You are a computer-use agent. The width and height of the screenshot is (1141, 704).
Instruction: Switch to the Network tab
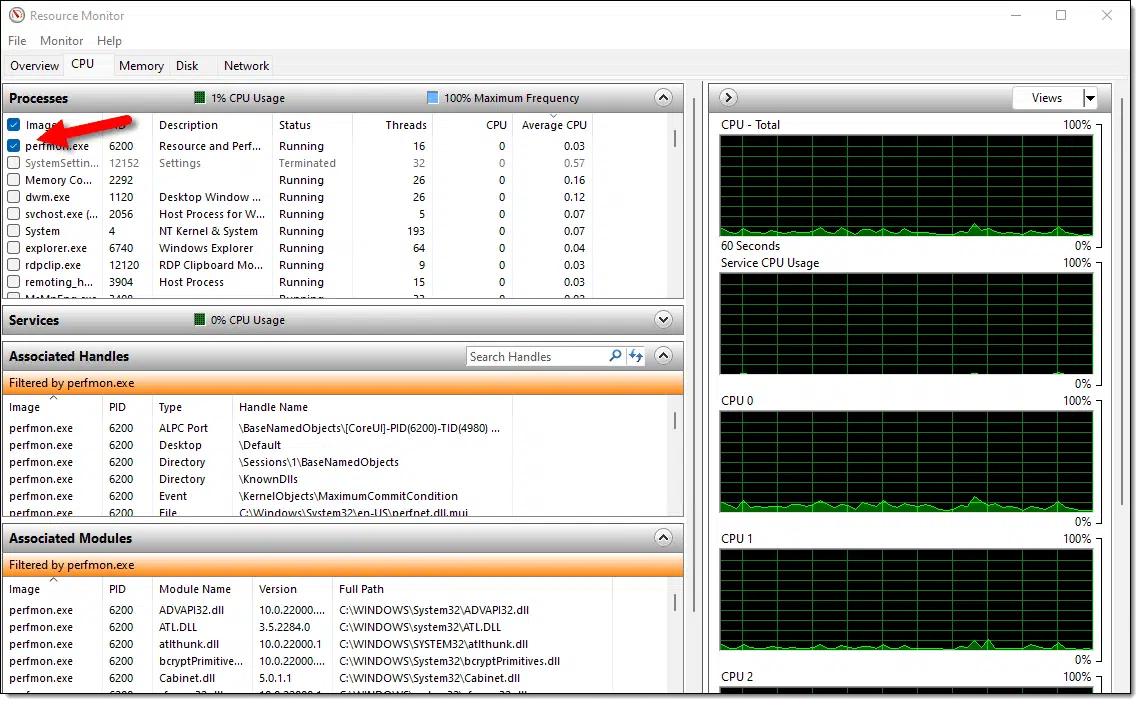point(247,66)
